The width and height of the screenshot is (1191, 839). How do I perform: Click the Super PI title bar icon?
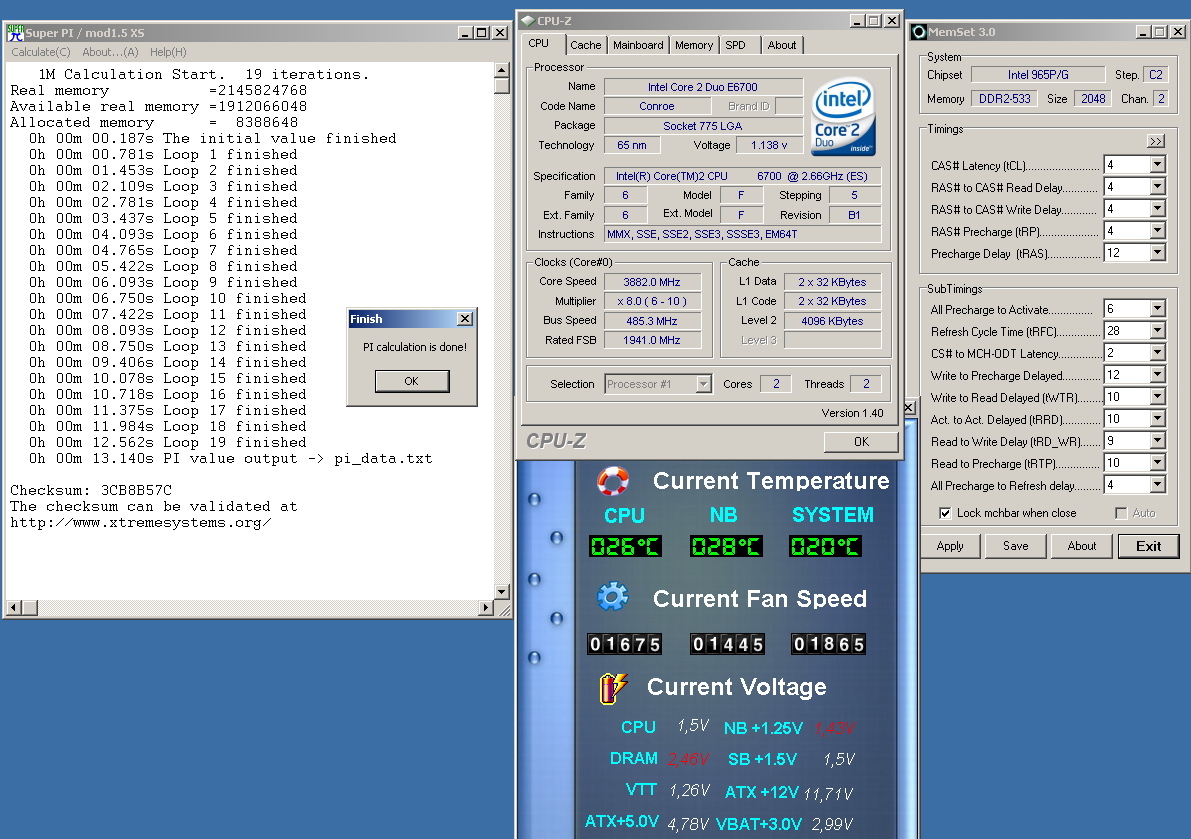15,33
